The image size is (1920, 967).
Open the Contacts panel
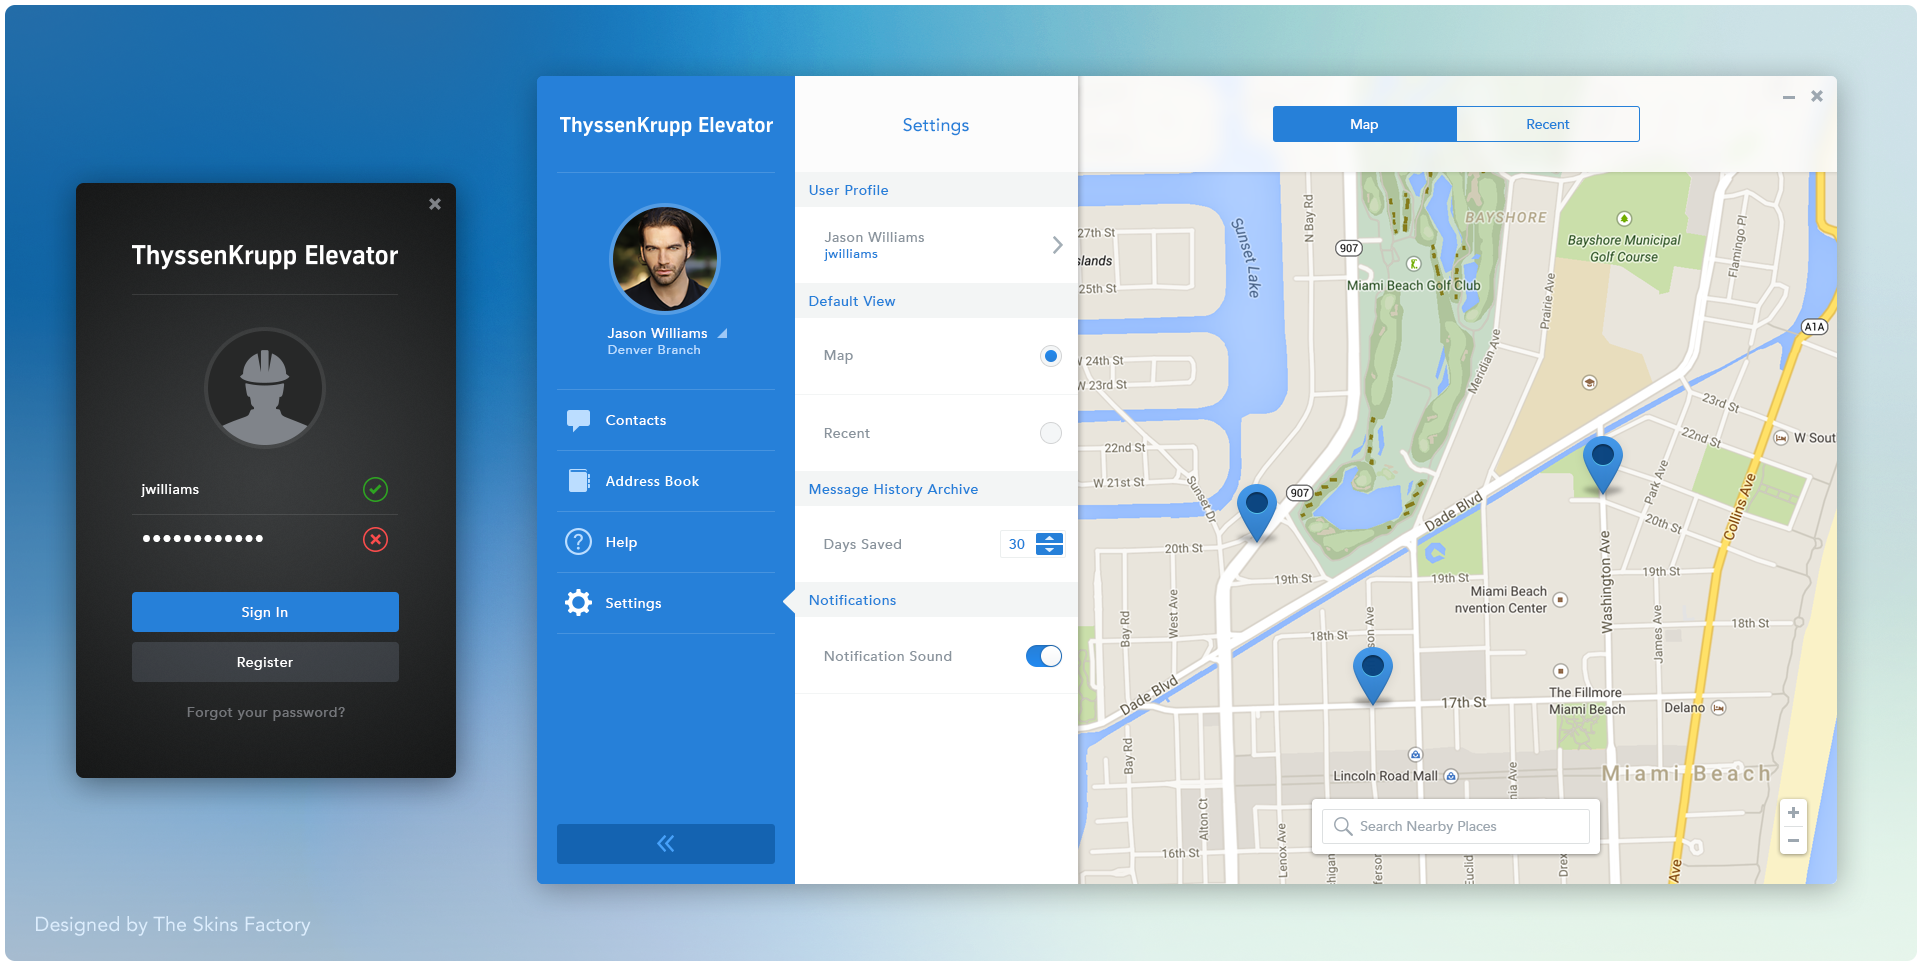coord(635,420)
